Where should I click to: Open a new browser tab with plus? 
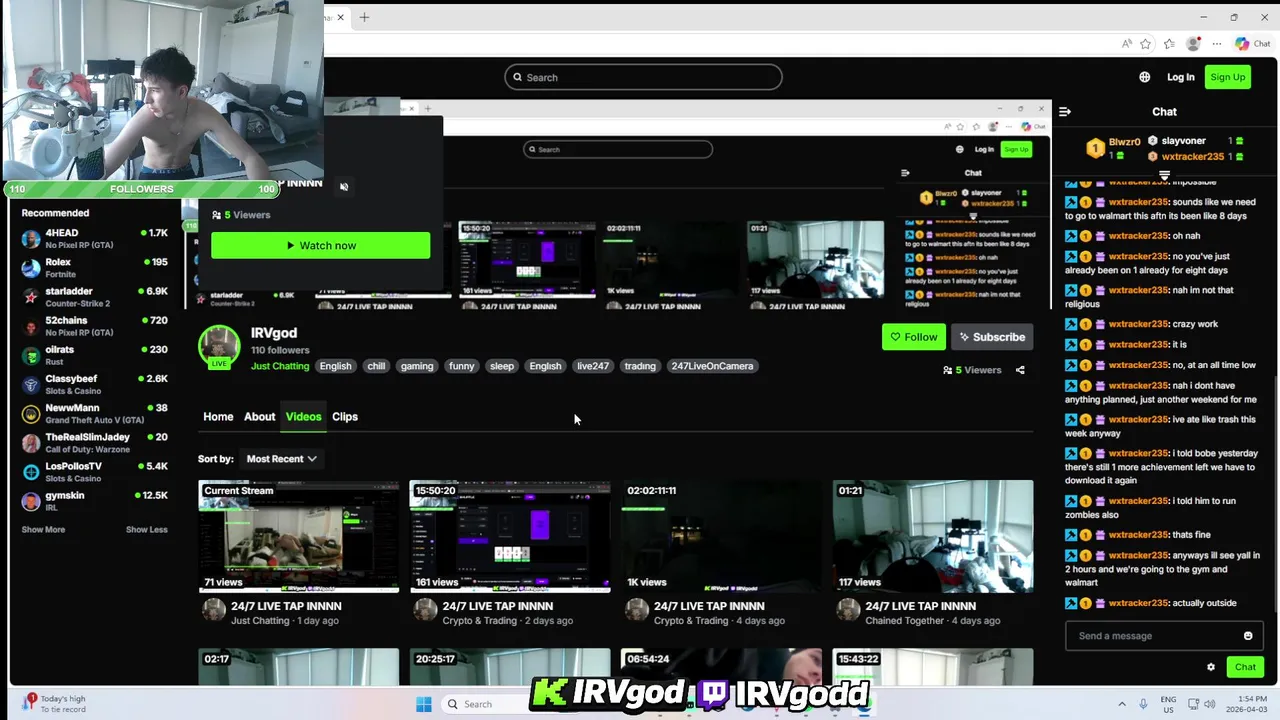[x=364, y=17]
